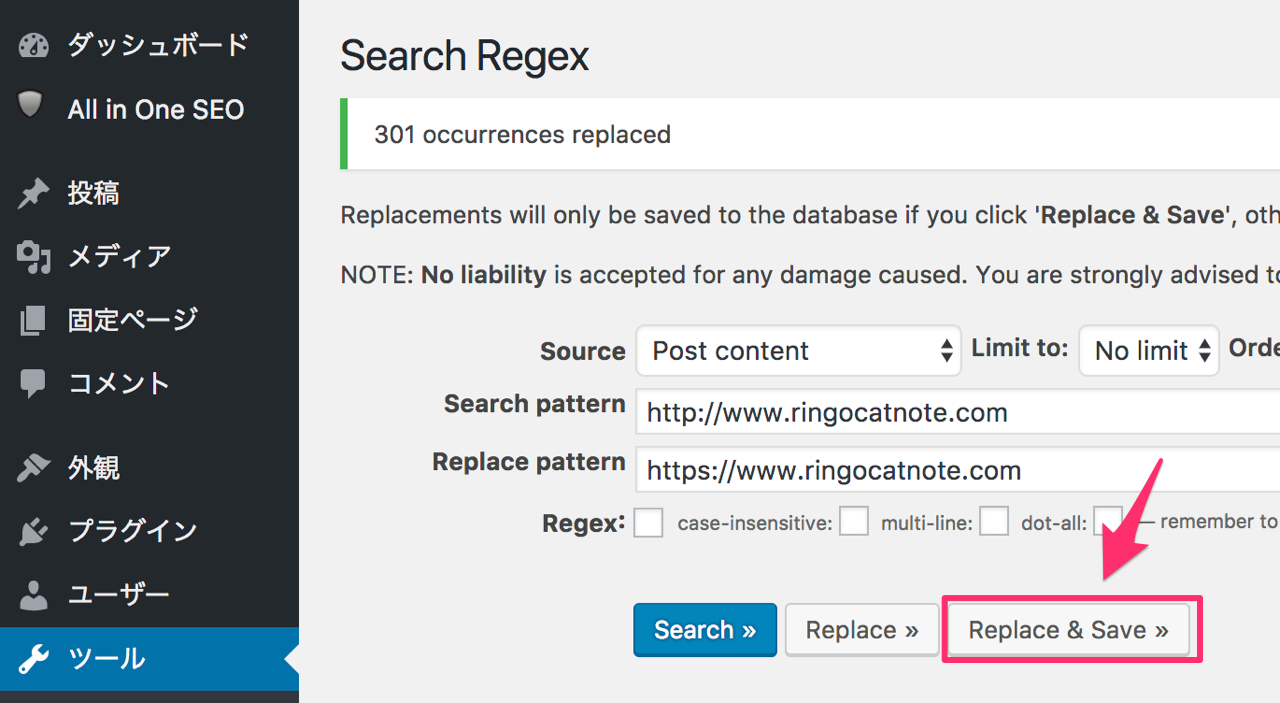Expand the Limit to dropdown
This screenshot has height=703, width=1280.
[x=1148, y=351]
